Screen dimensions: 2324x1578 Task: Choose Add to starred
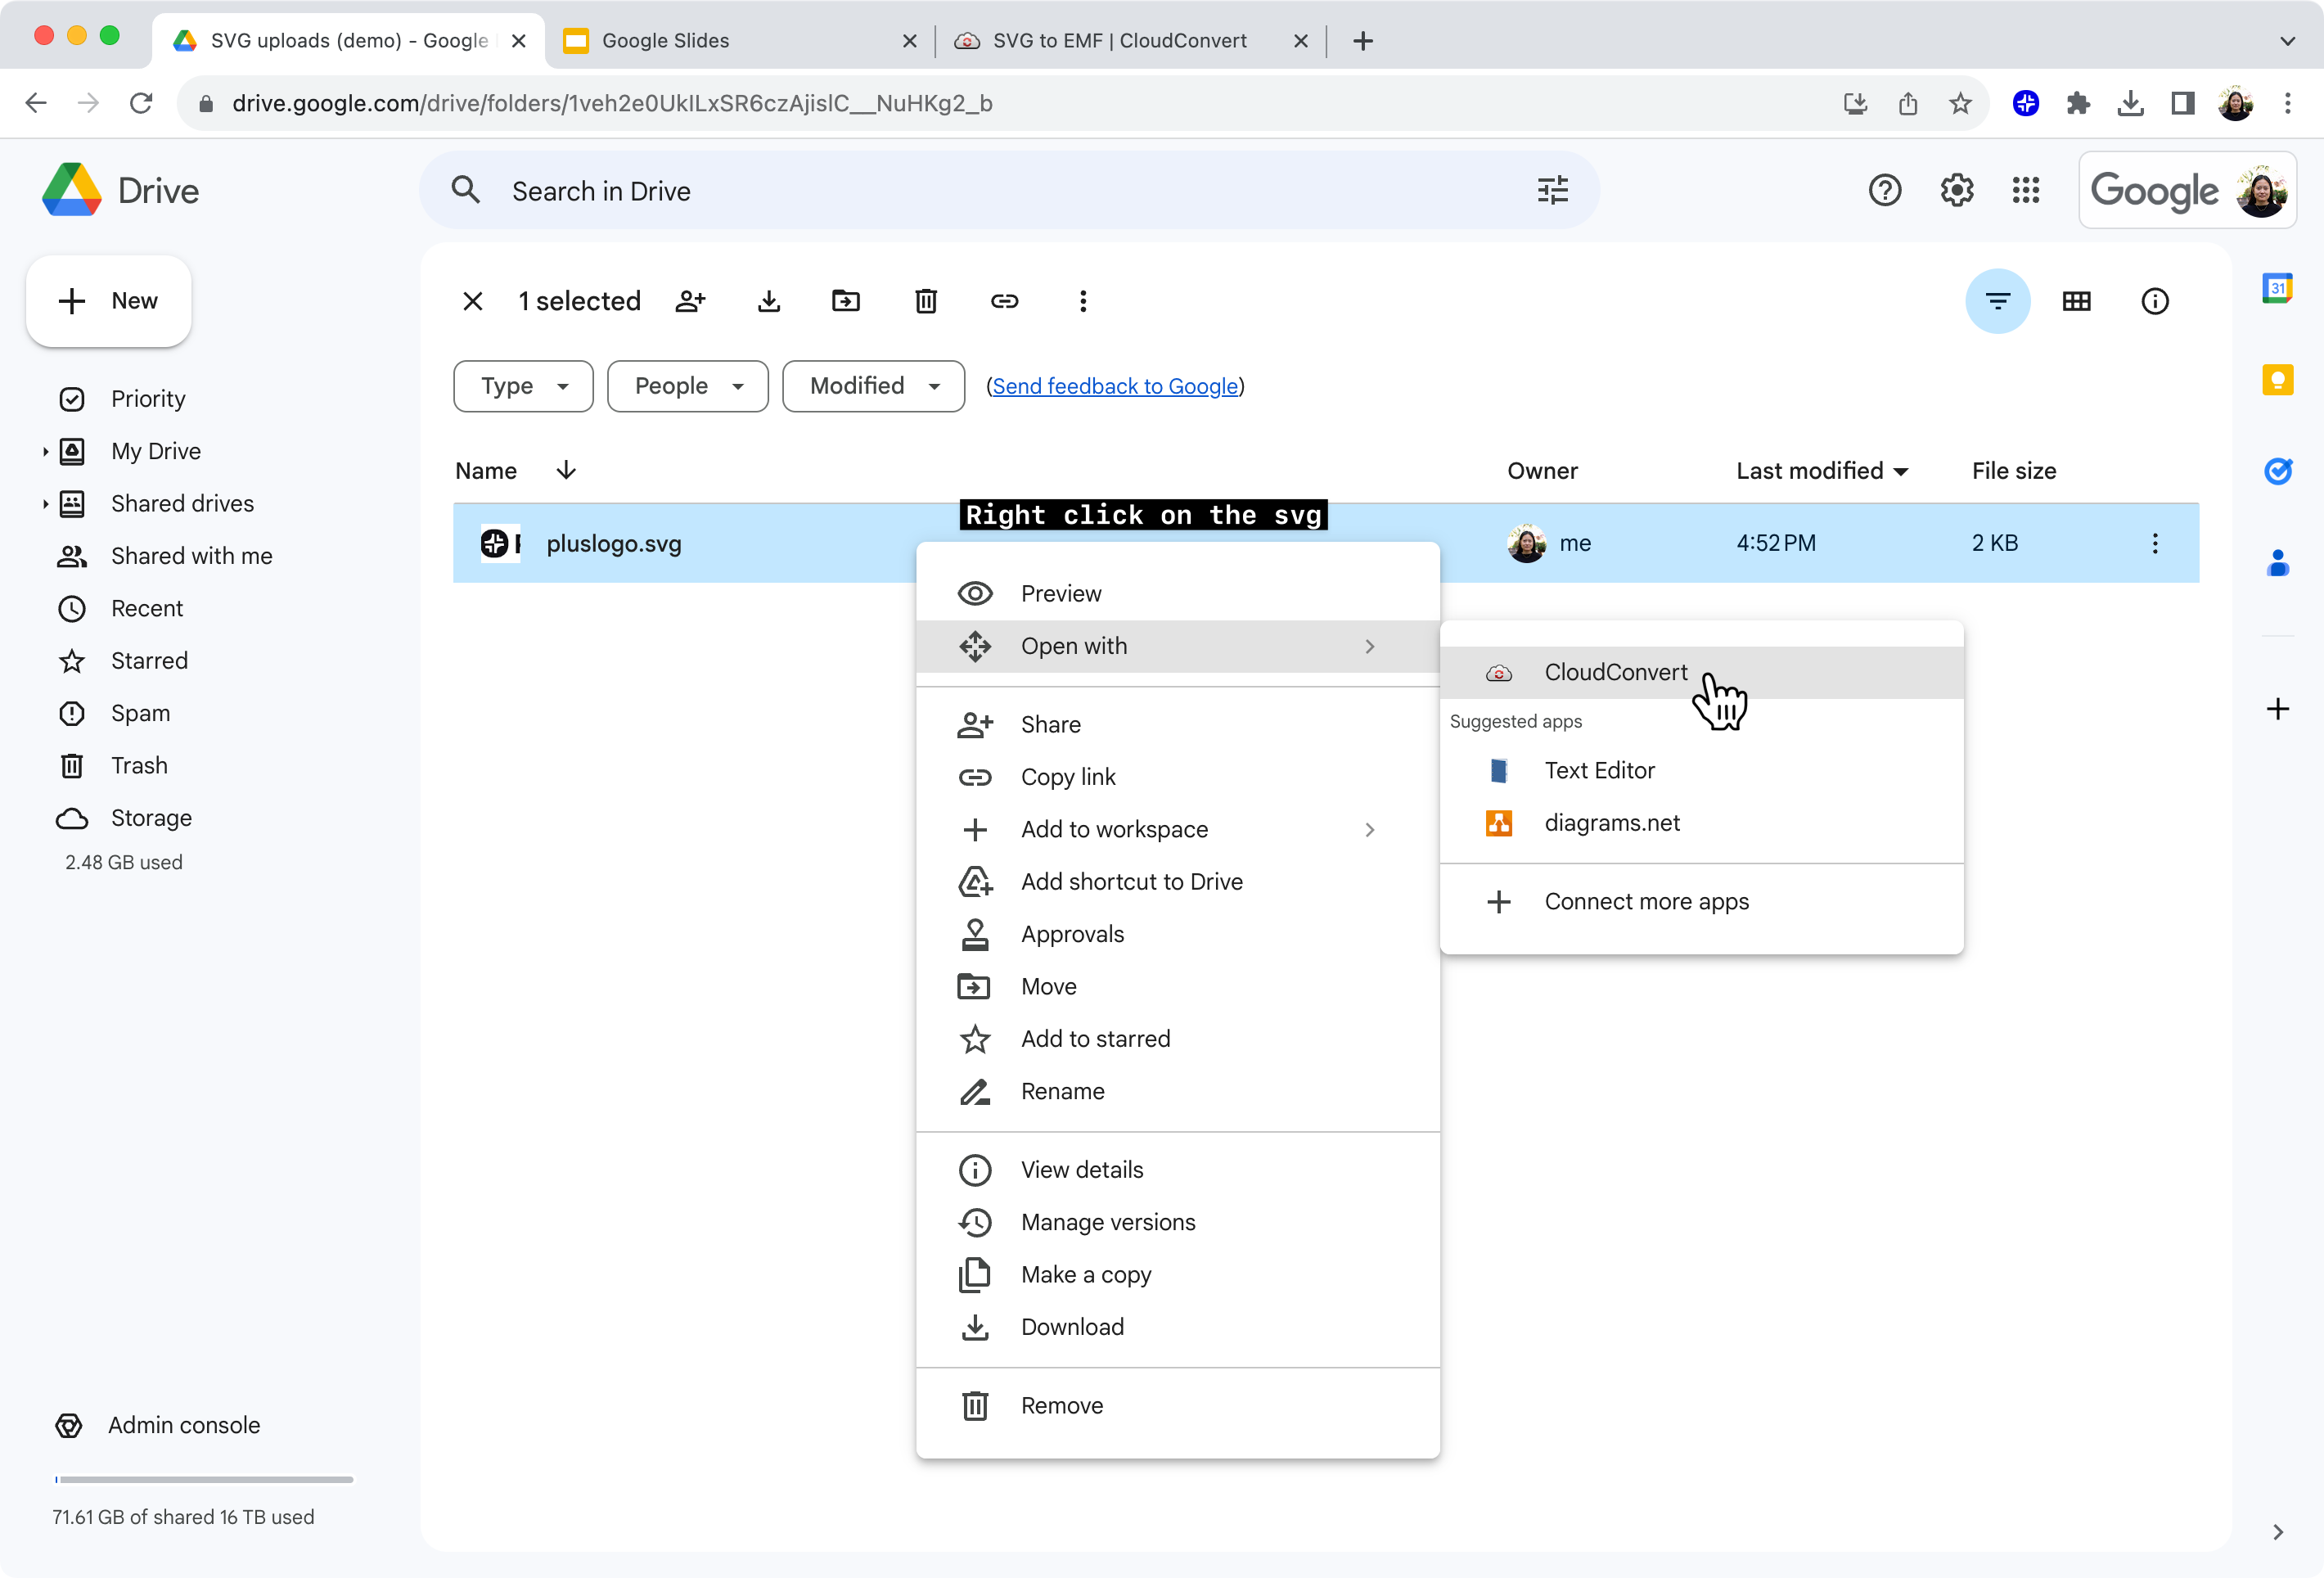click(x=1177, y=1038)
